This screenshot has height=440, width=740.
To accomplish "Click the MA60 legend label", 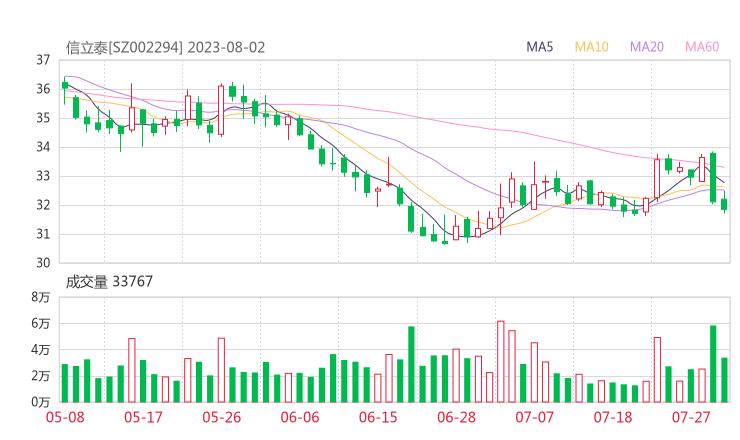I will point(702,47).
